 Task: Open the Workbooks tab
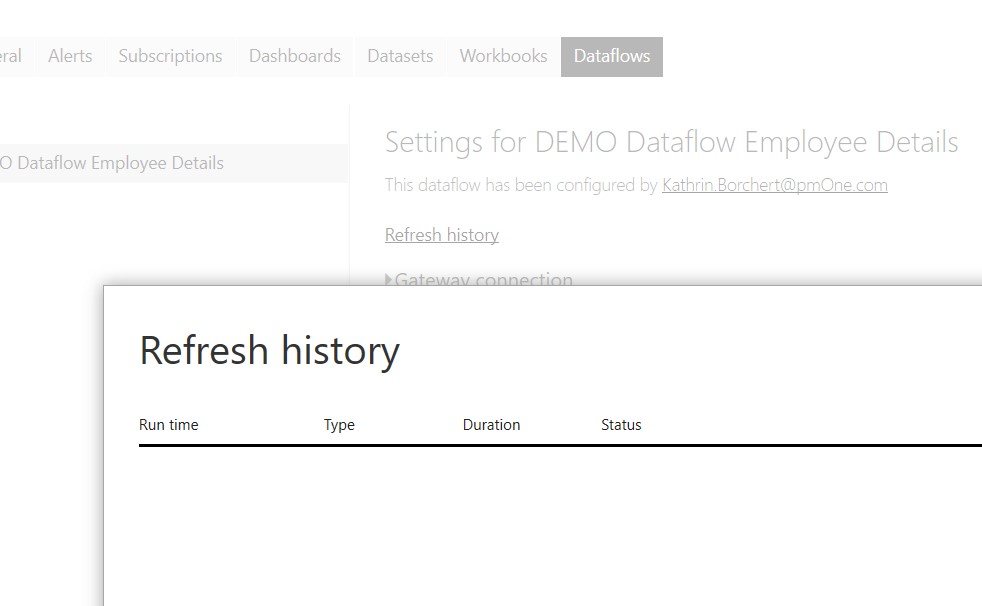[504, 56]
